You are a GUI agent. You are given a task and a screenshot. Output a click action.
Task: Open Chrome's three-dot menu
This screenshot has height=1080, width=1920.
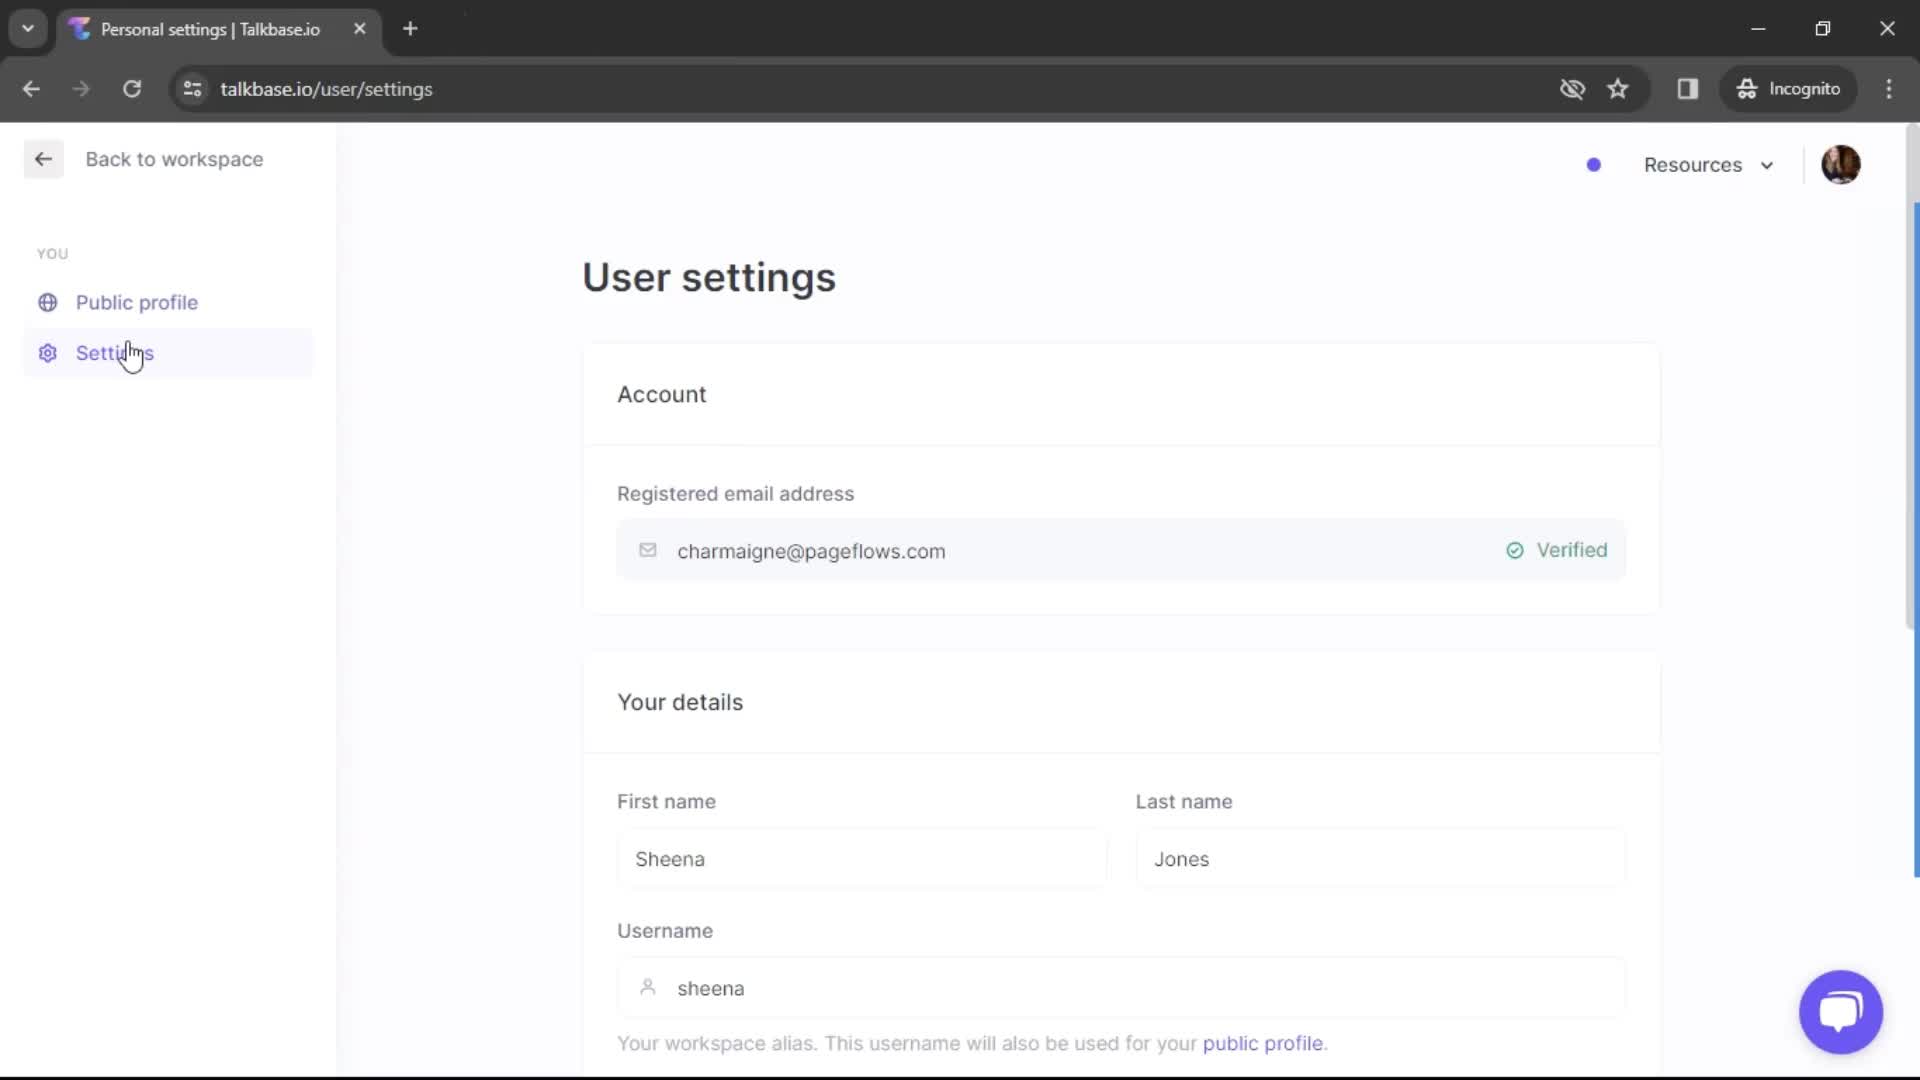[x=1889, y=89]
